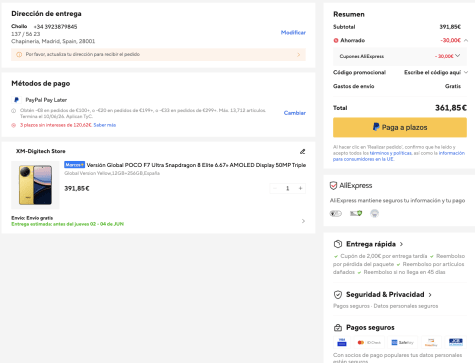Click the first security badge under AliExpress
475x363 pixels.
(336, 213)
